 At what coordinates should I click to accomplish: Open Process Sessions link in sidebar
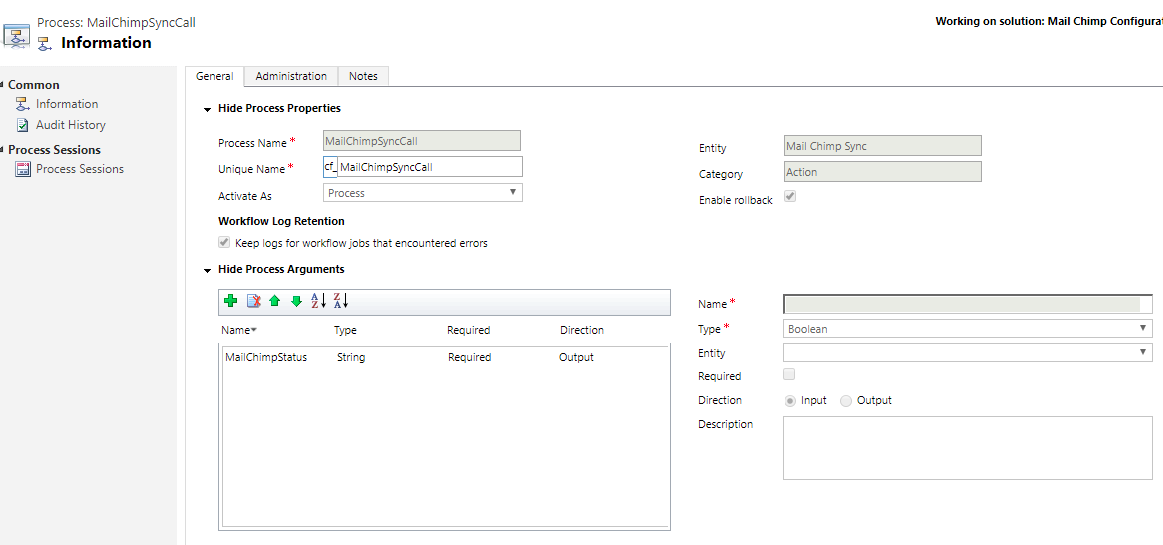80,169
